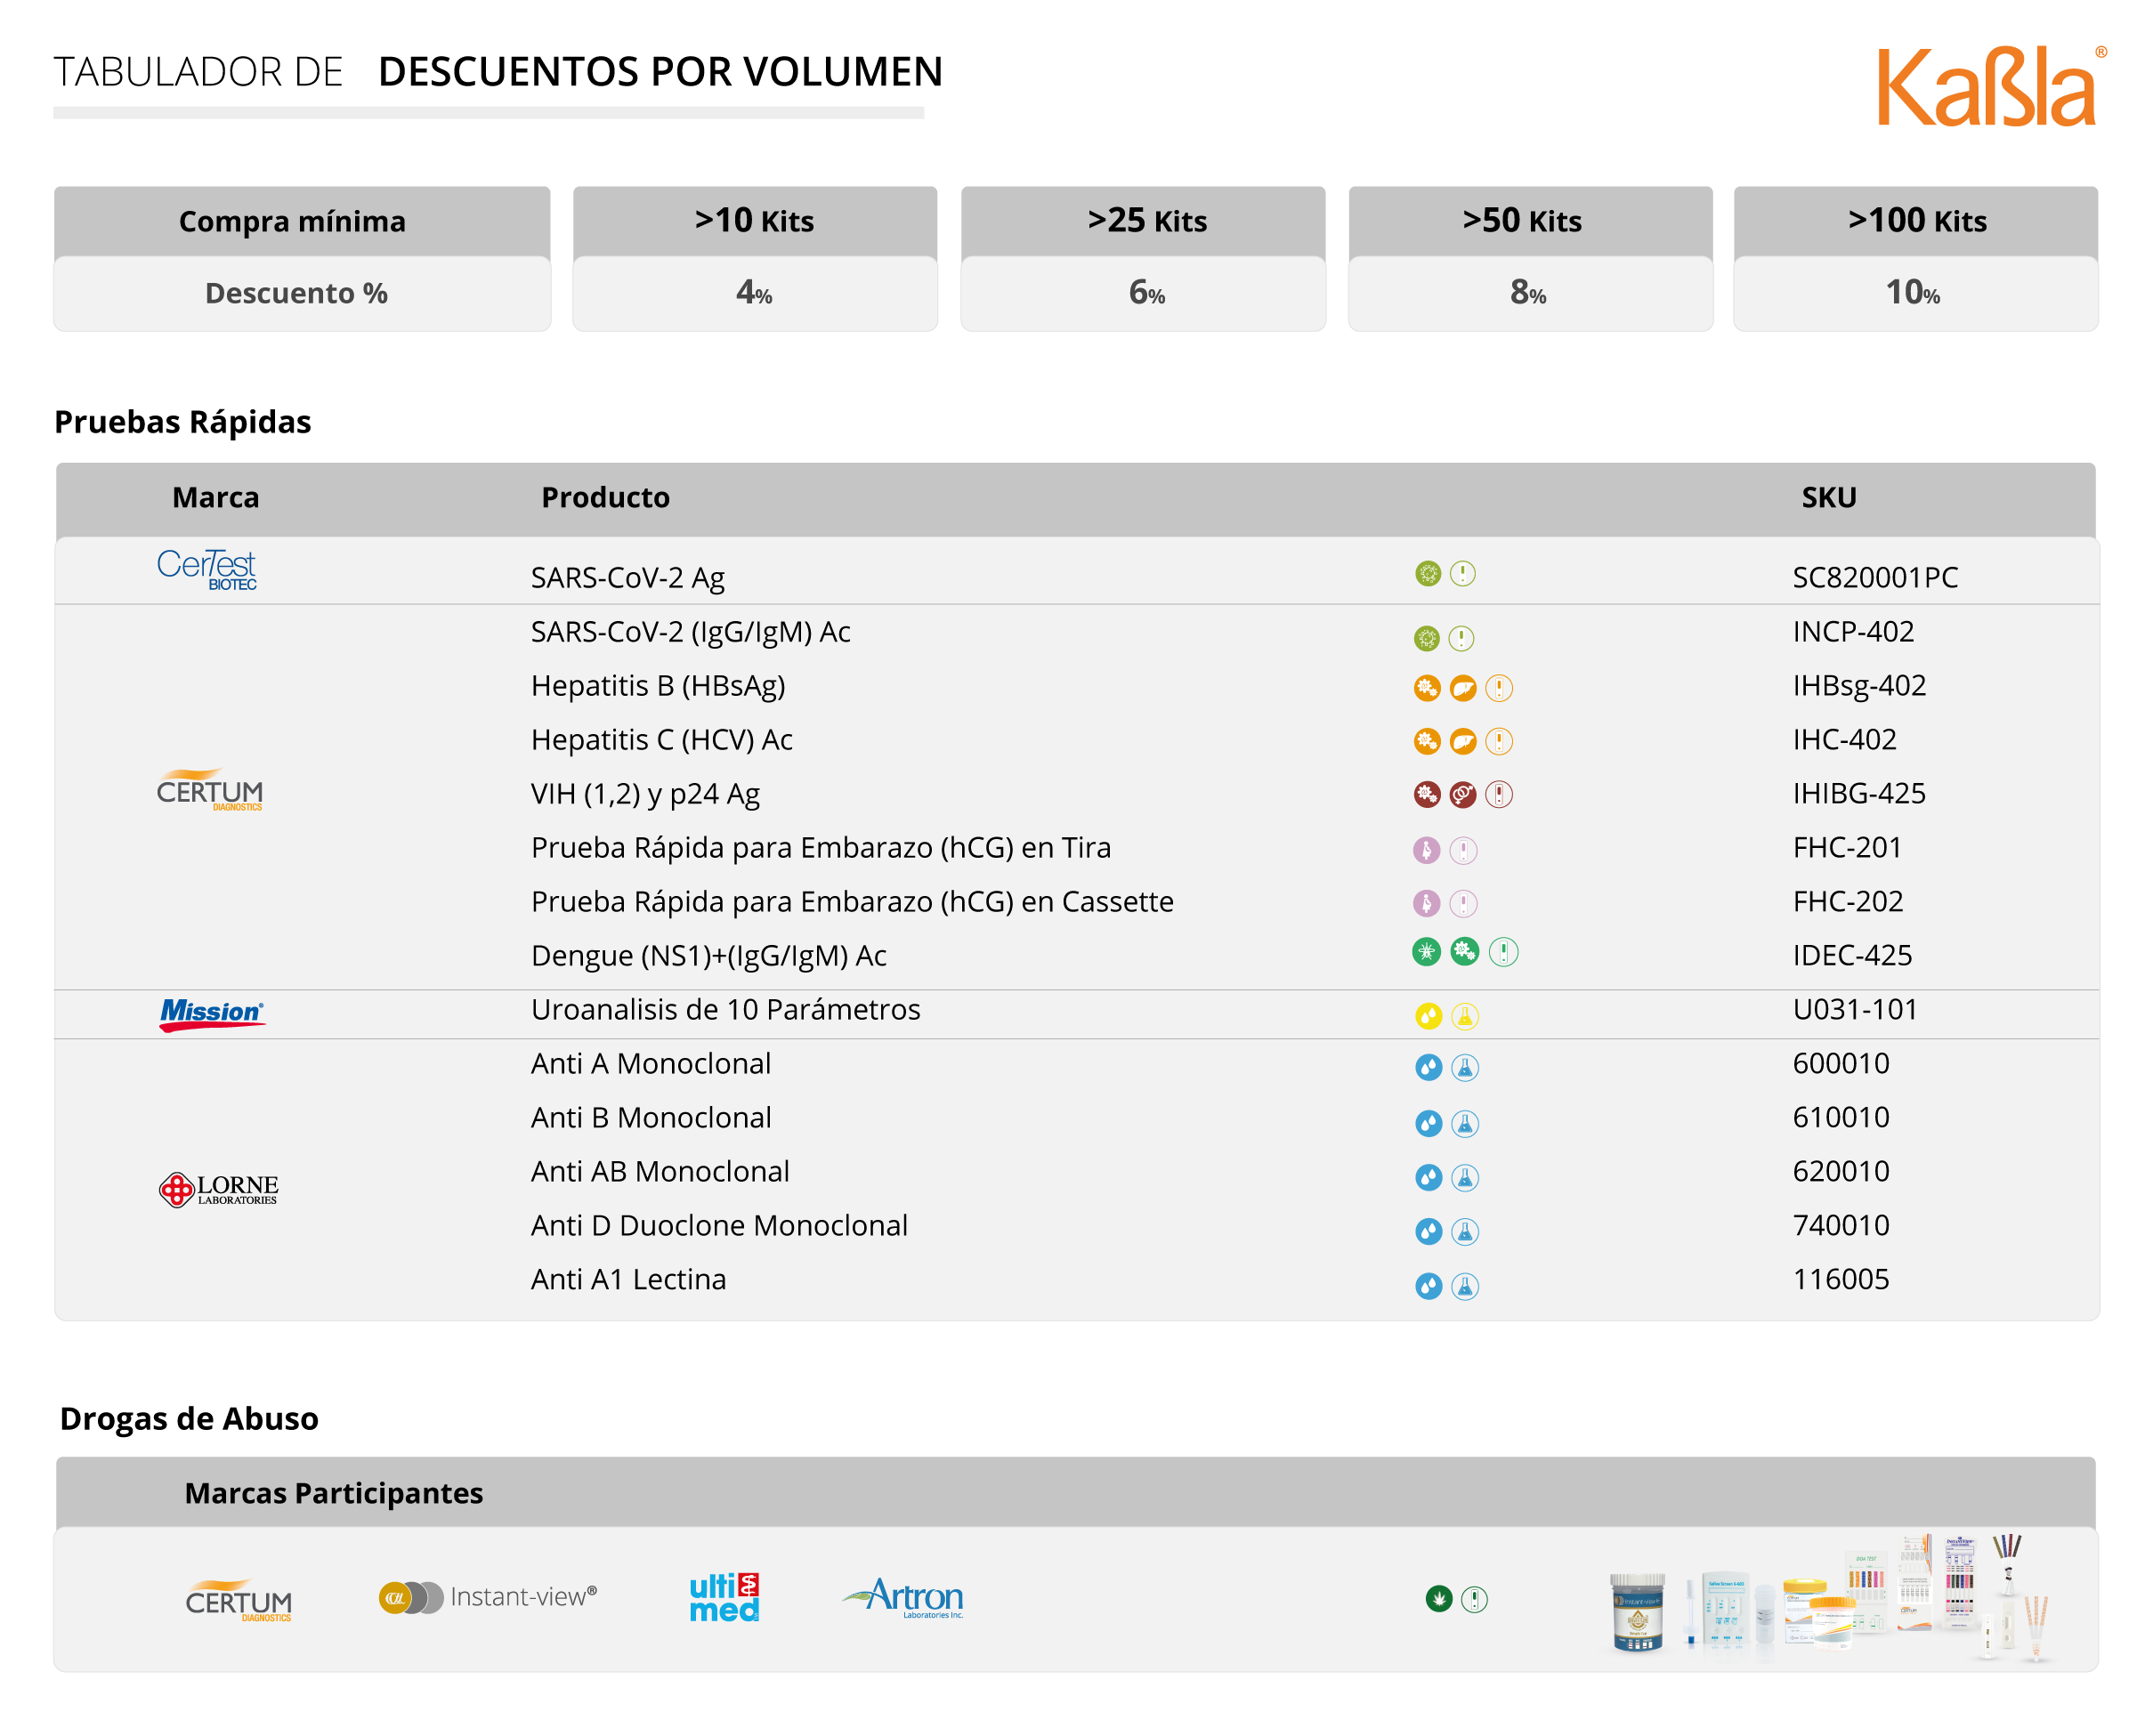Click the Descuento % label cell
Screen dimensions: 2153x1736
302,293
